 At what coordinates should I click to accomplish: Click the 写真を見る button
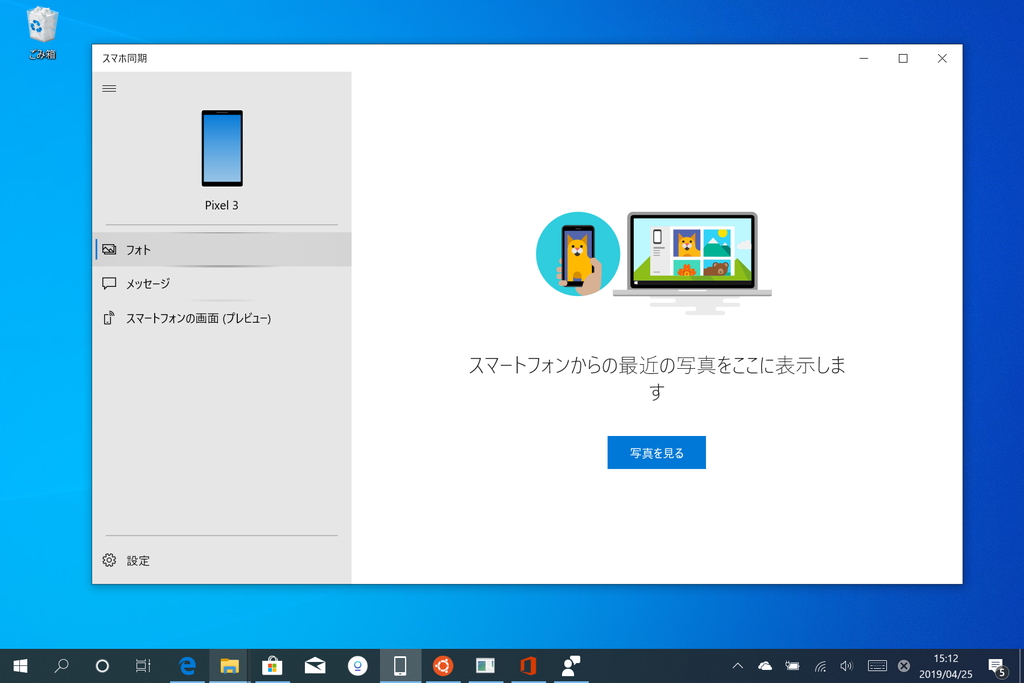click(x=656, y=452)
